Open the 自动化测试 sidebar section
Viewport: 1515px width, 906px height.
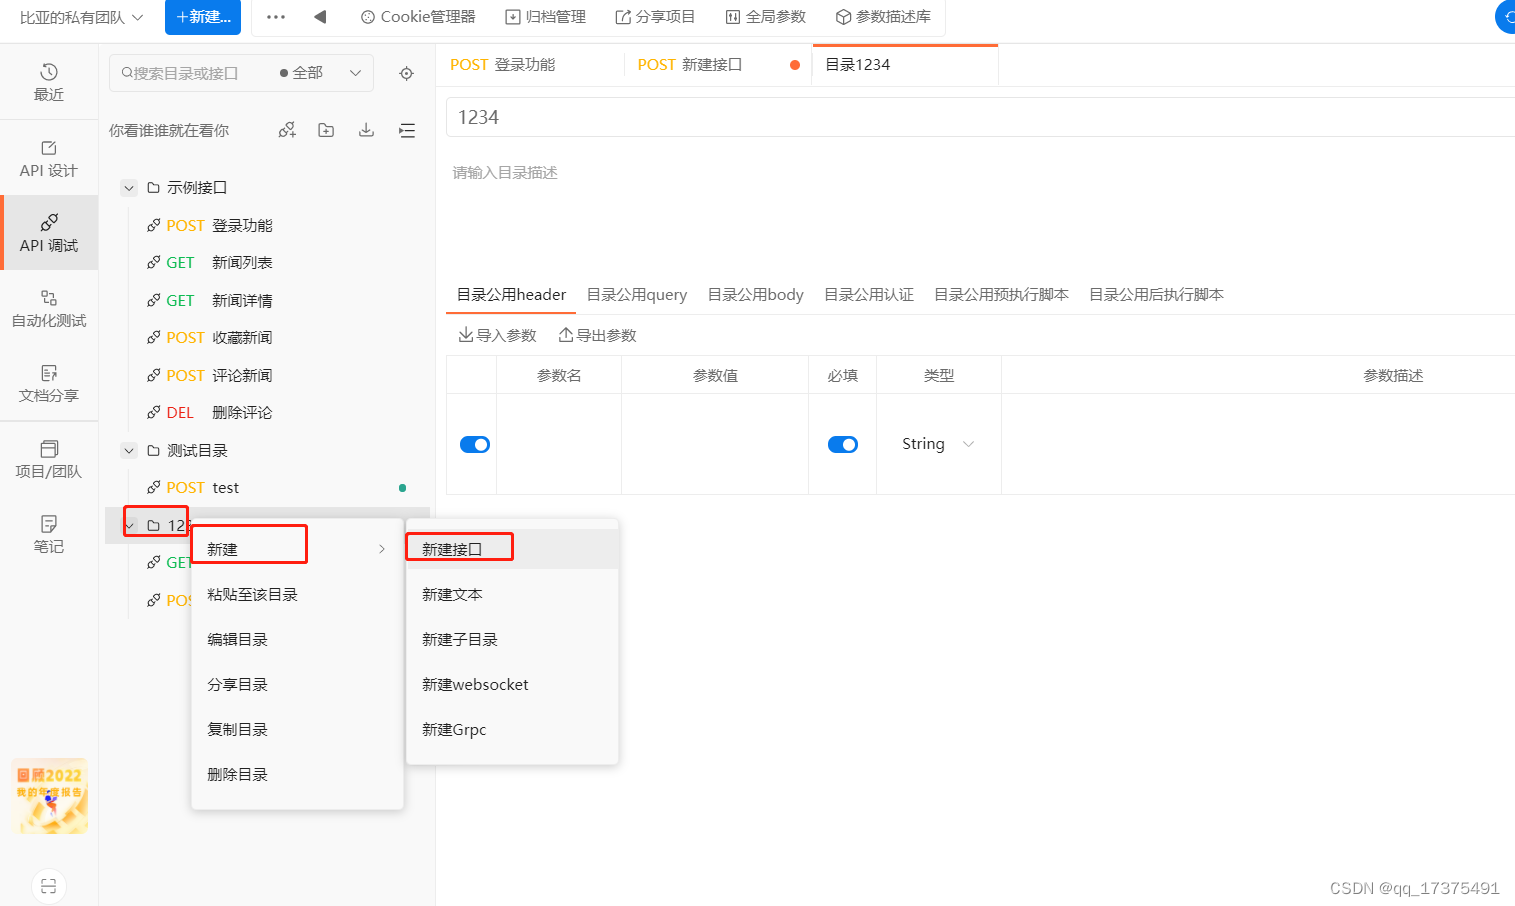48,308
